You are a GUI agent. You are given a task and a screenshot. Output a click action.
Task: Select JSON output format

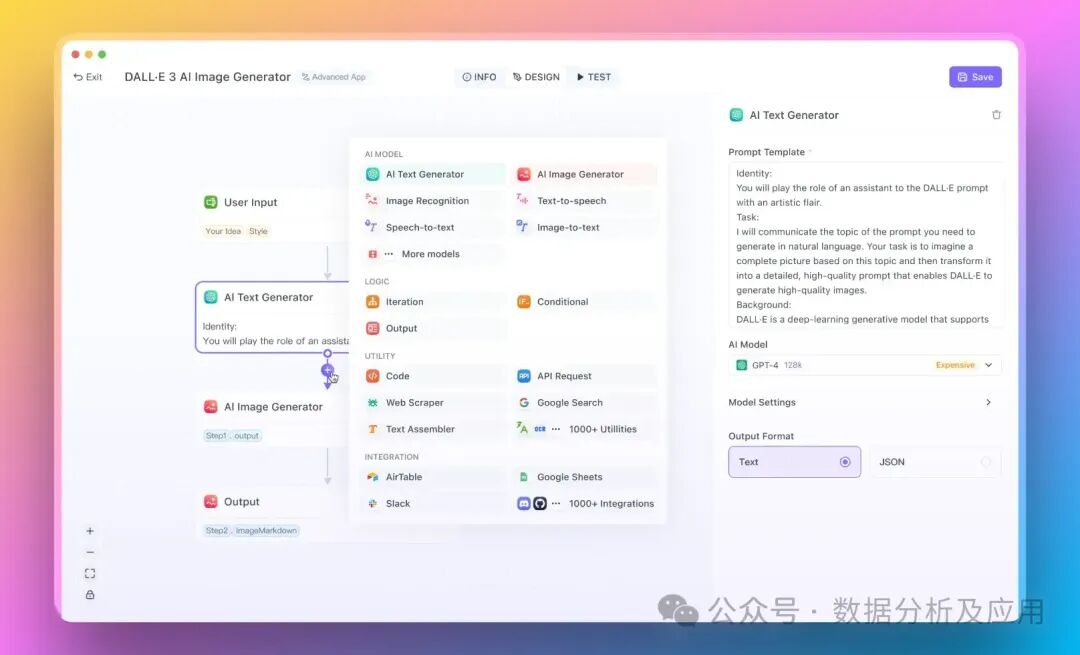(935, 462)
